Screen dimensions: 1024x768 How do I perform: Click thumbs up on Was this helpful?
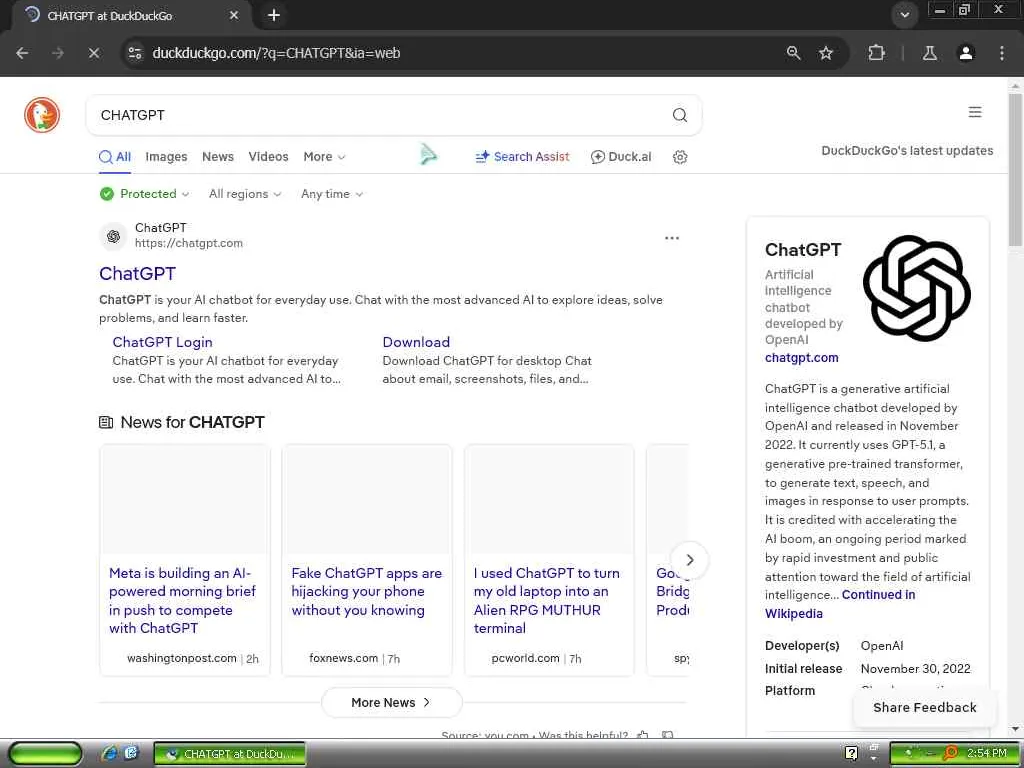[x=643, y=735]
